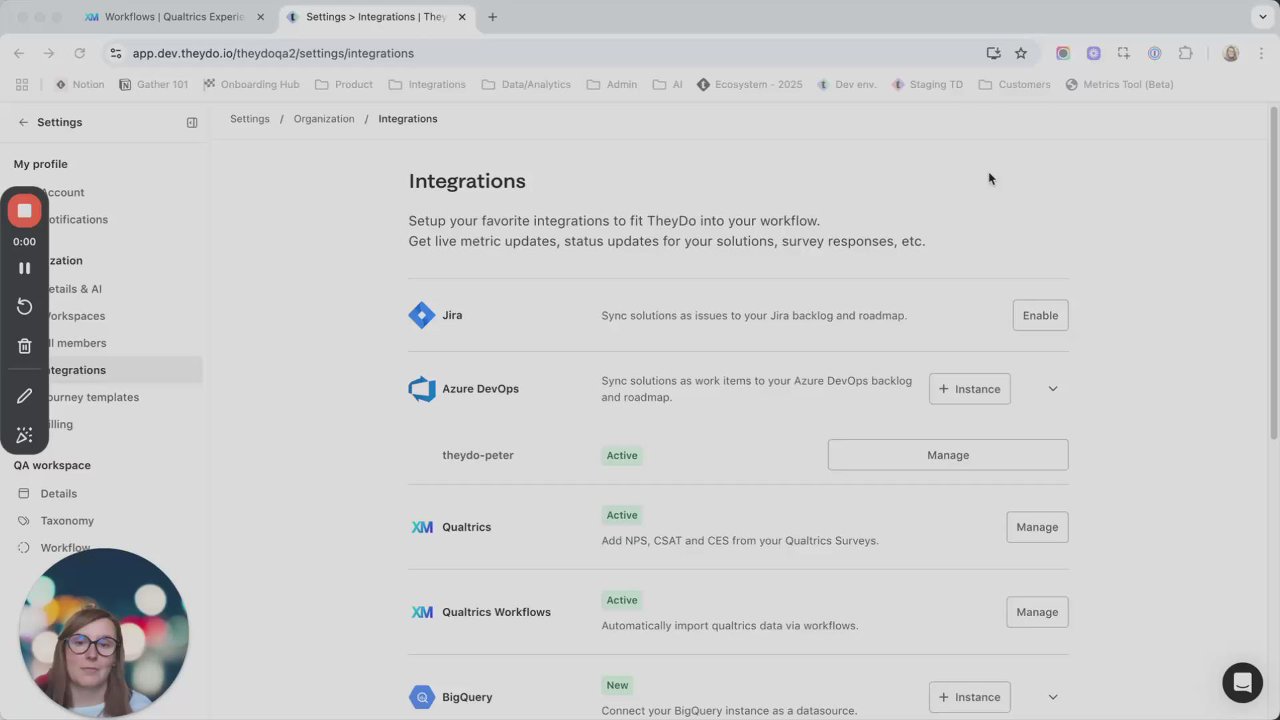
Task: Manage the Qualtrics Workflows integration
Action: point(1036,612)
